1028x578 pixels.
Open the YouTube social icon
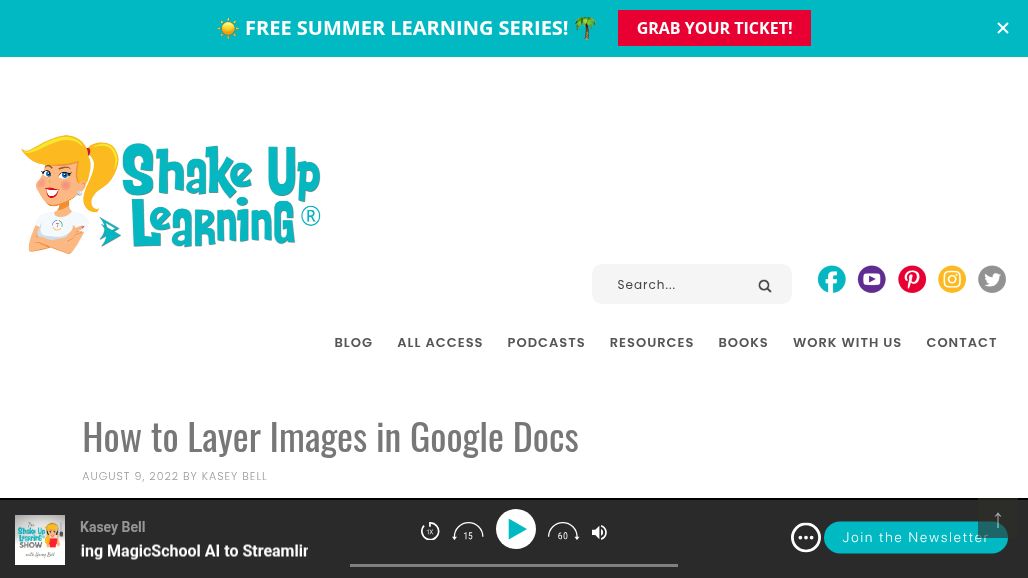point(871,279)
